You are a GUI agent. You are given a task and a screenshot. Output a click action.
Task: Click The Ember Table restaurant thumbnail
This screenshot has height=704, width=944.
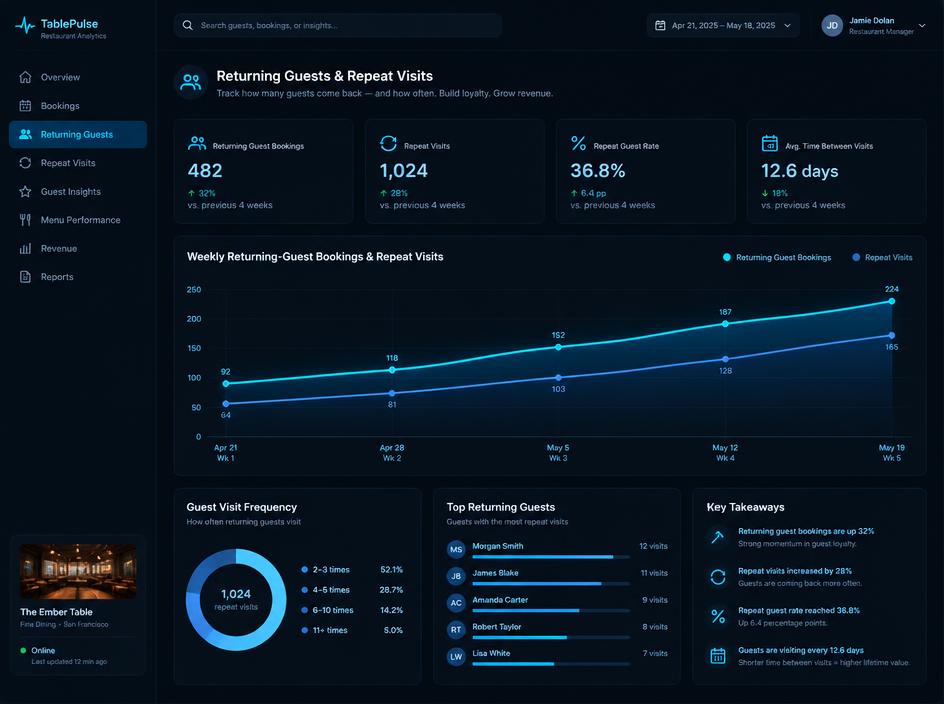point(78,572)
